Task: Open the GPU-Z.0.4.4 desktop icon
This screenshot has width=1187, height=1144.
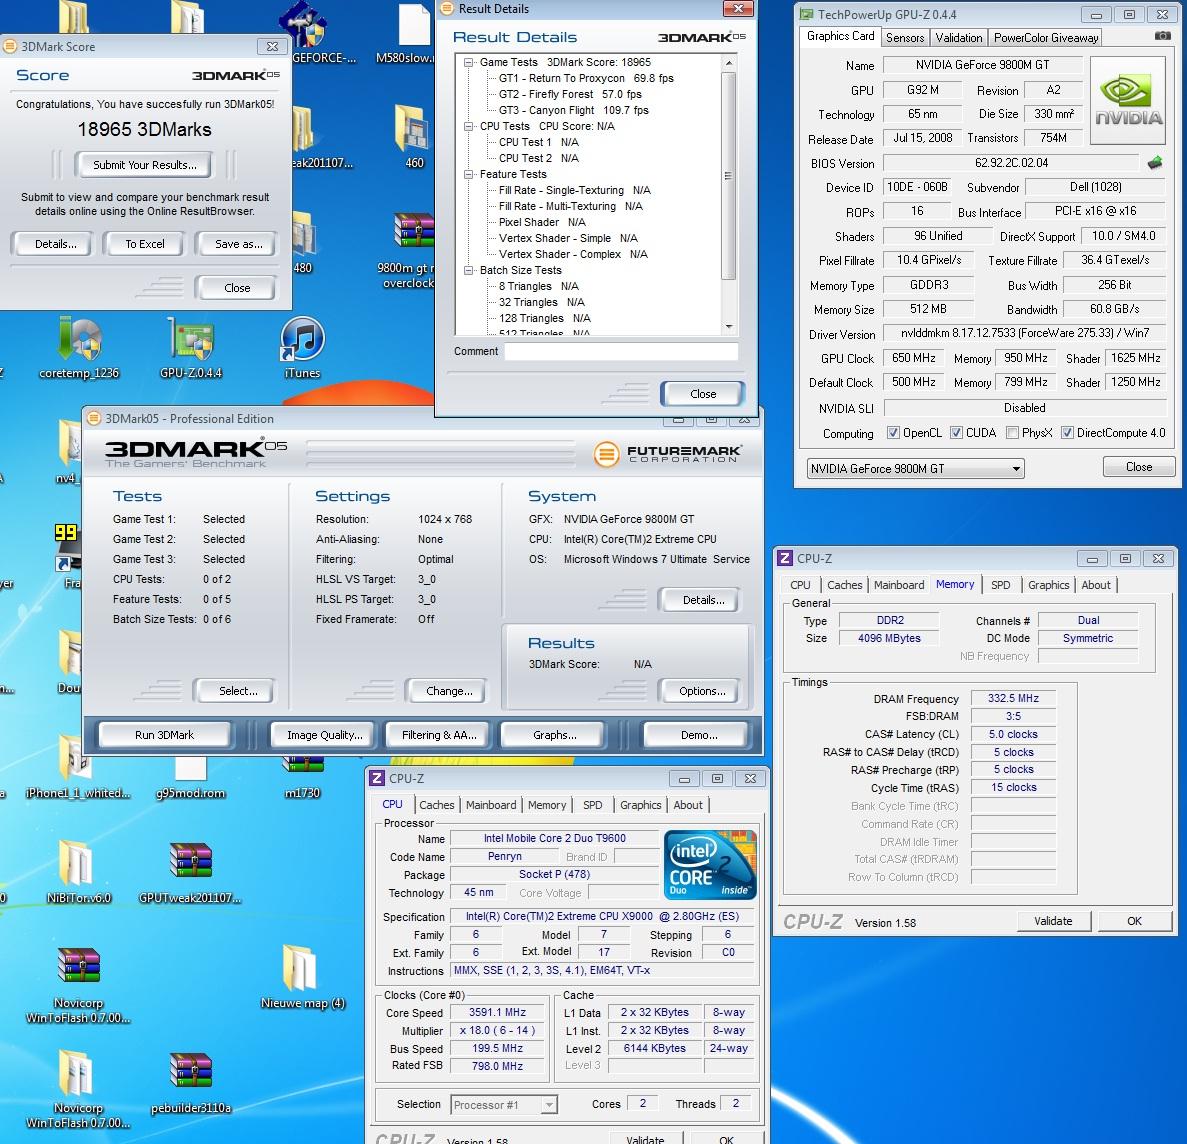Action: point(191,348)
